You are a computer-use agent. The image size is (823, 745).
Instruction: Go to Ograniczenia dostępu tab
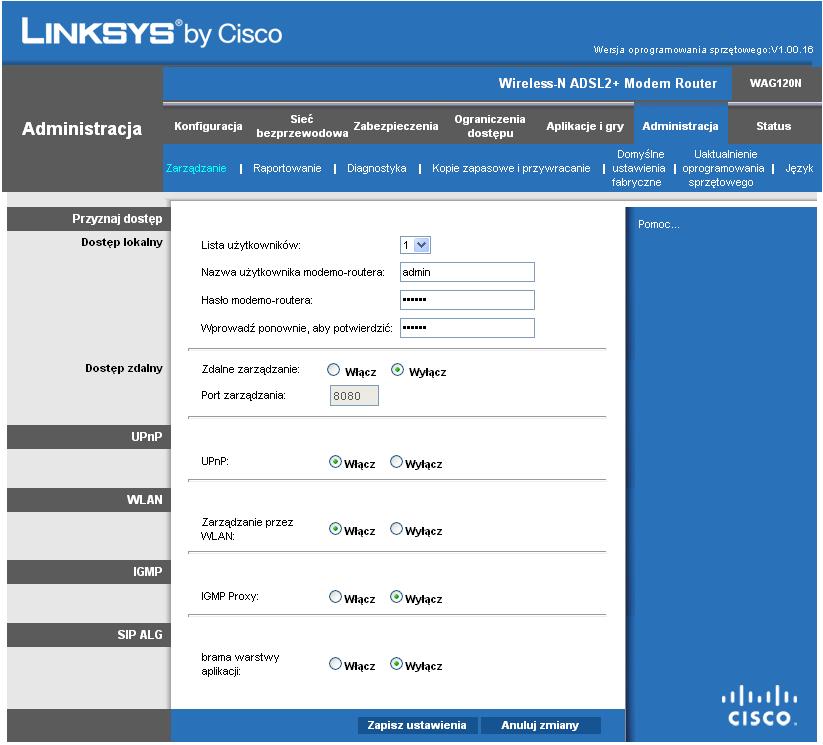490,126
